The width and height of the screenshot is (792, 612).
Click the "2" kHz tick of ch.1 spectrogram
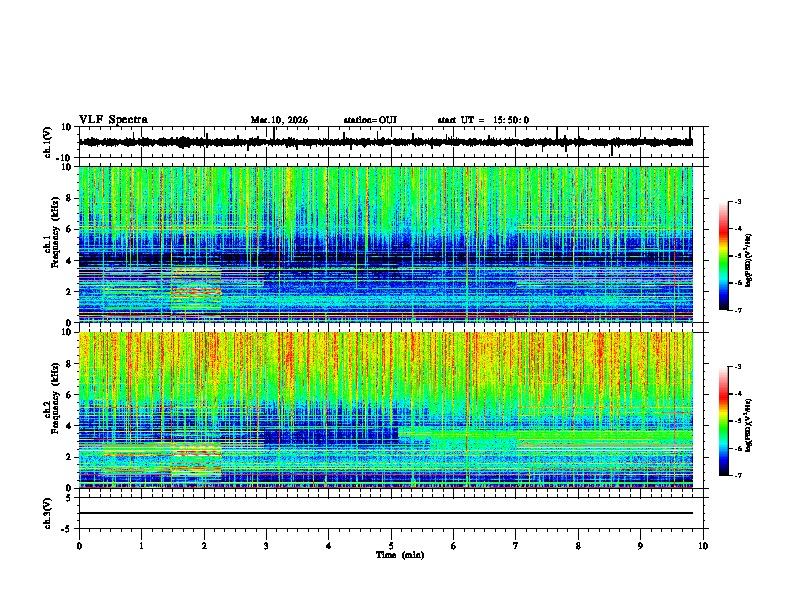pyautogui.click(x=70, y=292)
